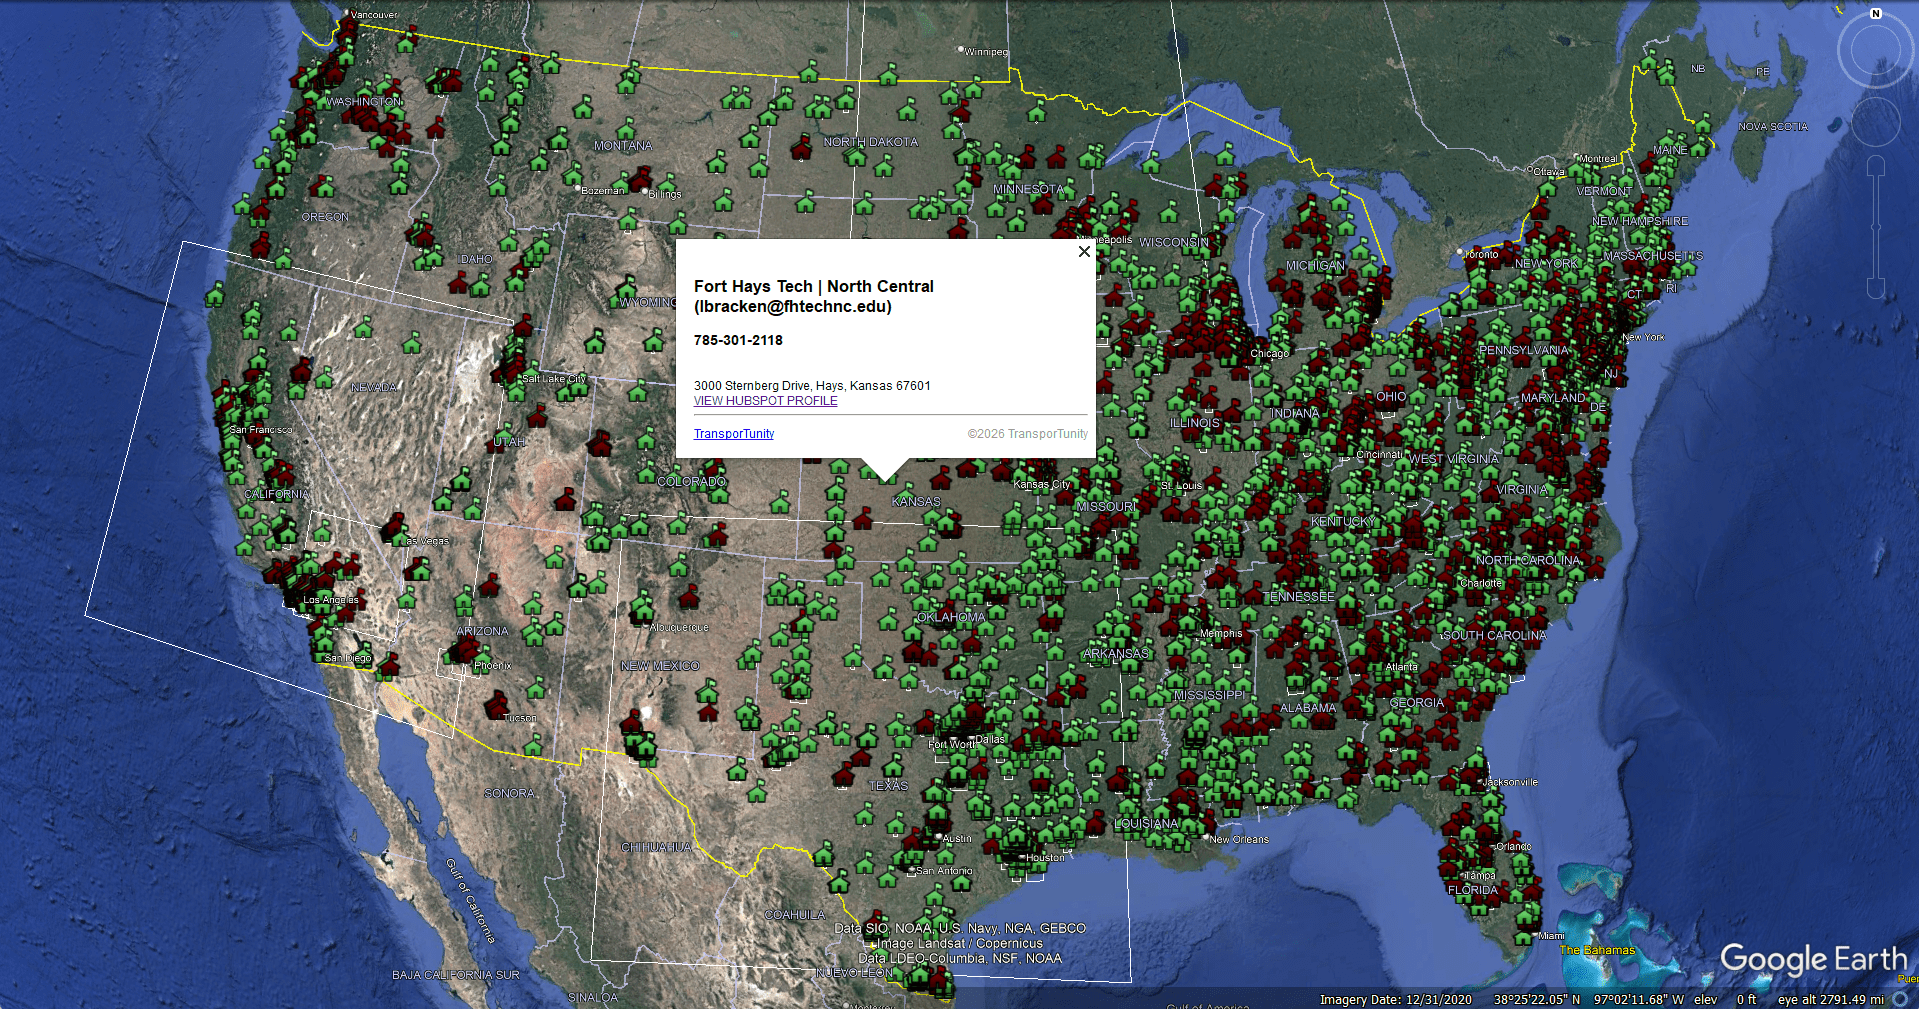Click the Los Angeles city label
The height and width of the screenshot is (1009, 1919).
click(x=331, y=600)
